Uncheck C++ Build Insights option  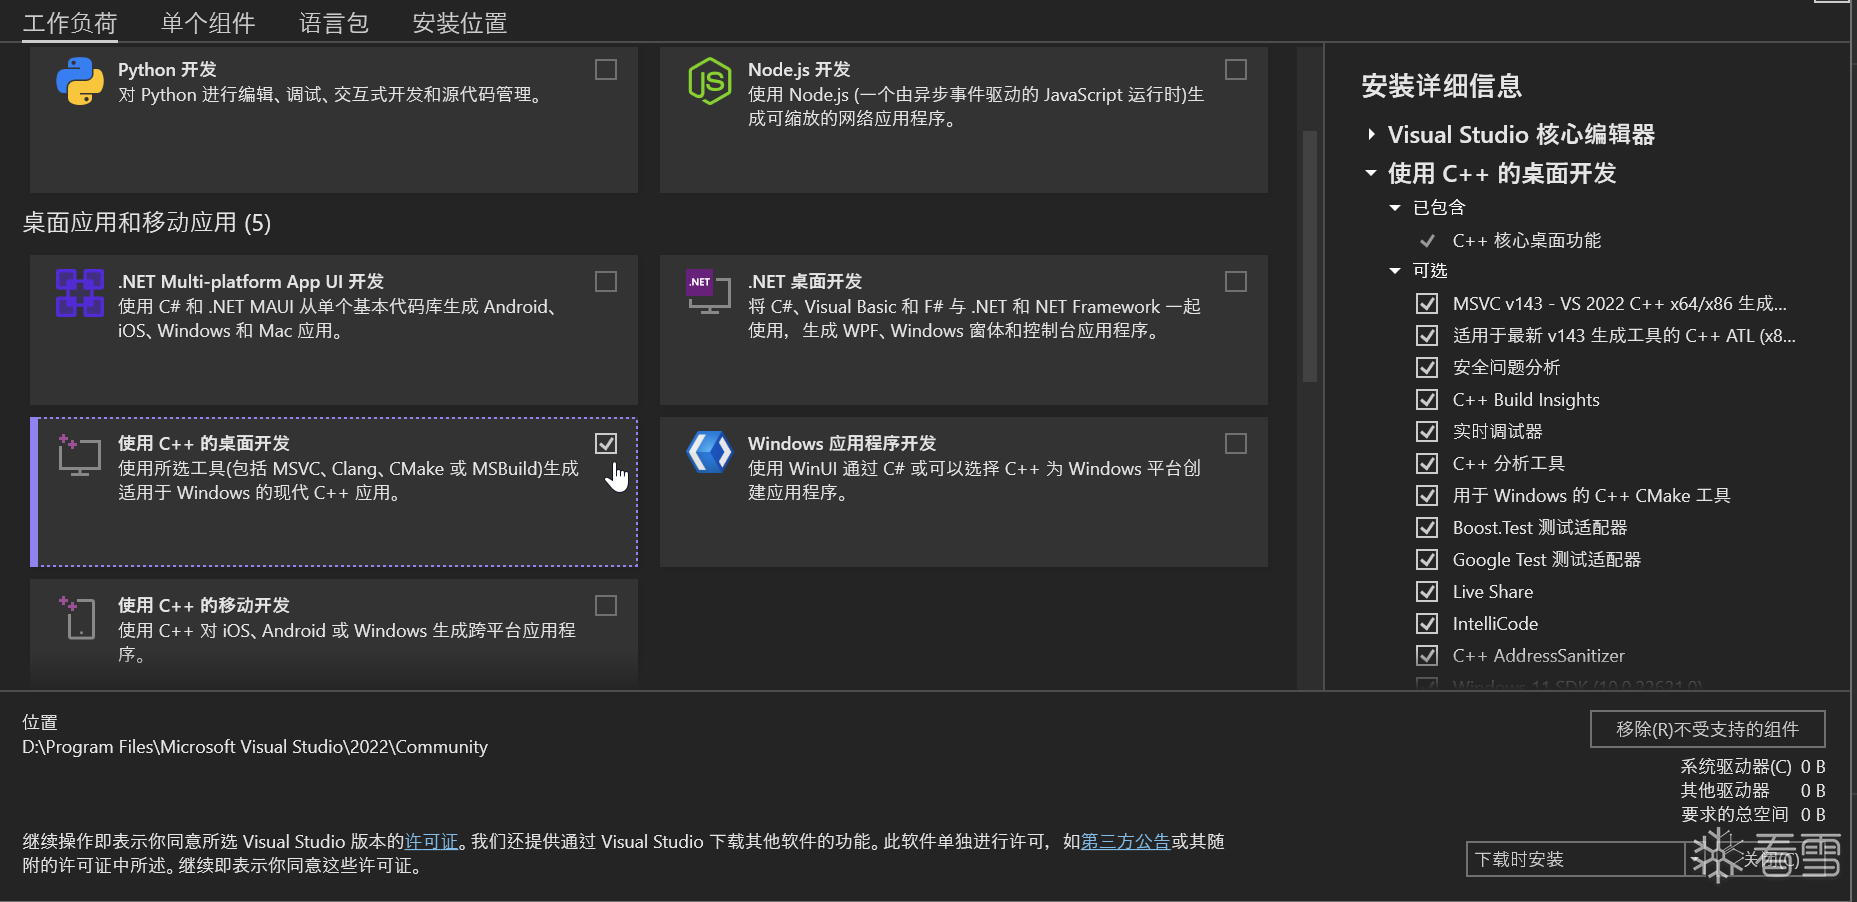tap(1427, 399)
